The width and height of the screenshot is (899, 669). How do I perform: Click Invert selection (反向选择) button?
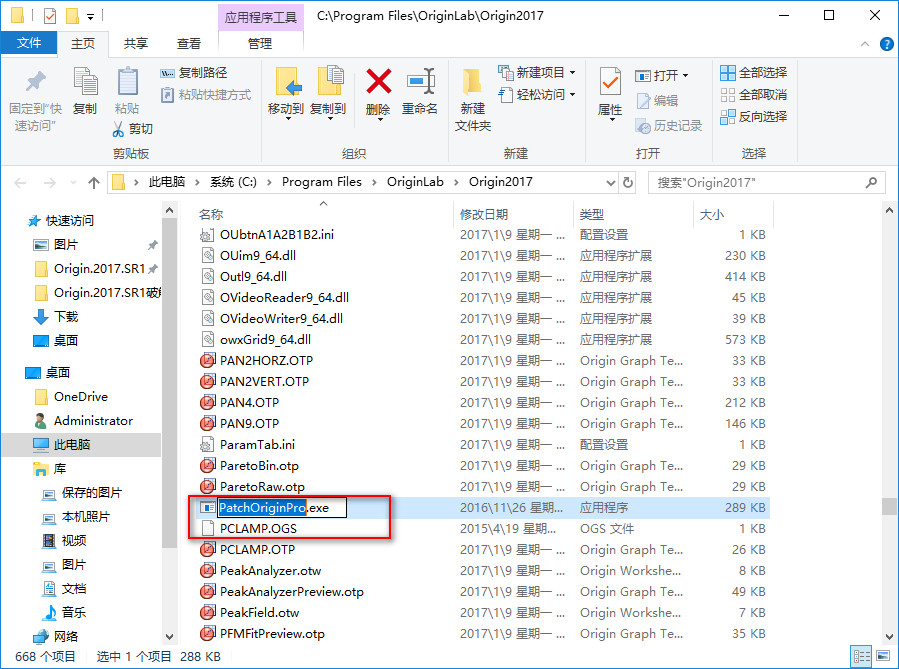coord(753,116)
